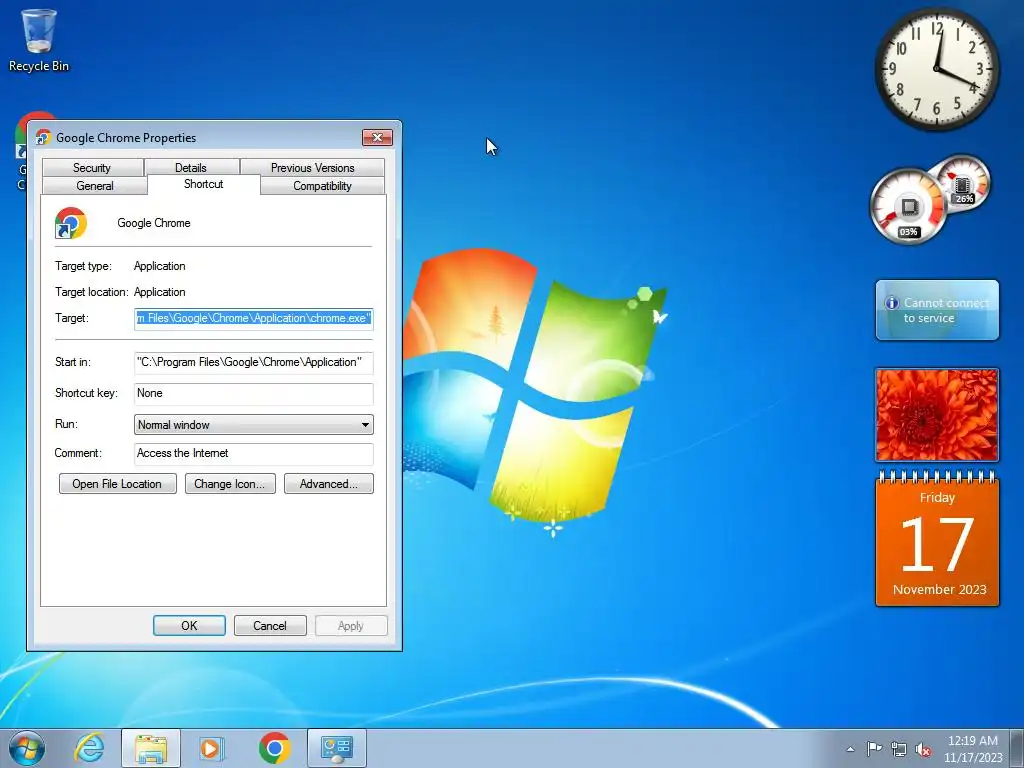Screen dimensions: 1024x768
Task: Open the Compatibility tab
Action: [x=322, y=185]
